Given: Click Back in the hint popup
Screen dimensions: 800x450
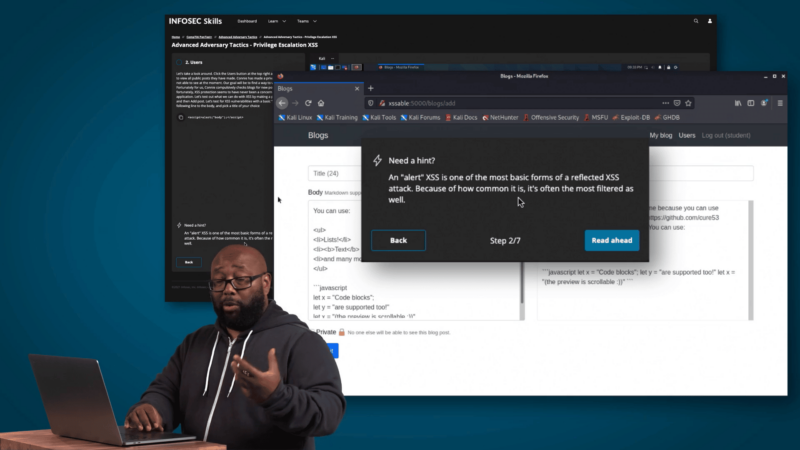Looking at the screenshot, I should click(x=398, y=240).
